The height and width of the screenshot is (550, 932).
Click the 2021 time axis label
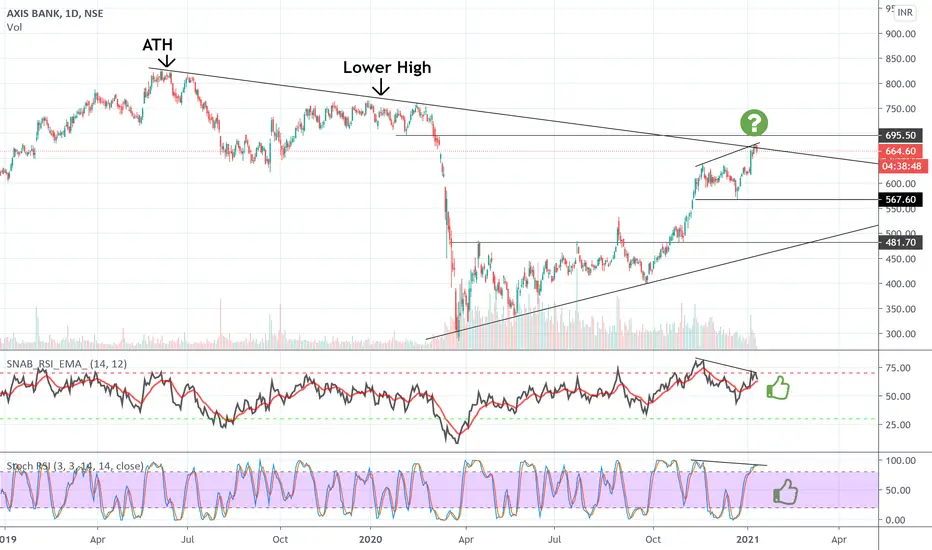pyautogui.click(x=747, y=540)
